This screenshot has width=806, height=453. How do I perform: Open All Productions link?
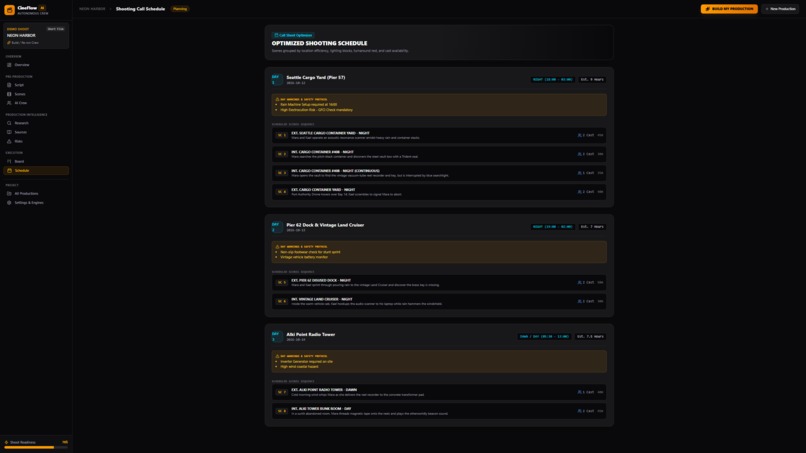(x=36, y=193)
